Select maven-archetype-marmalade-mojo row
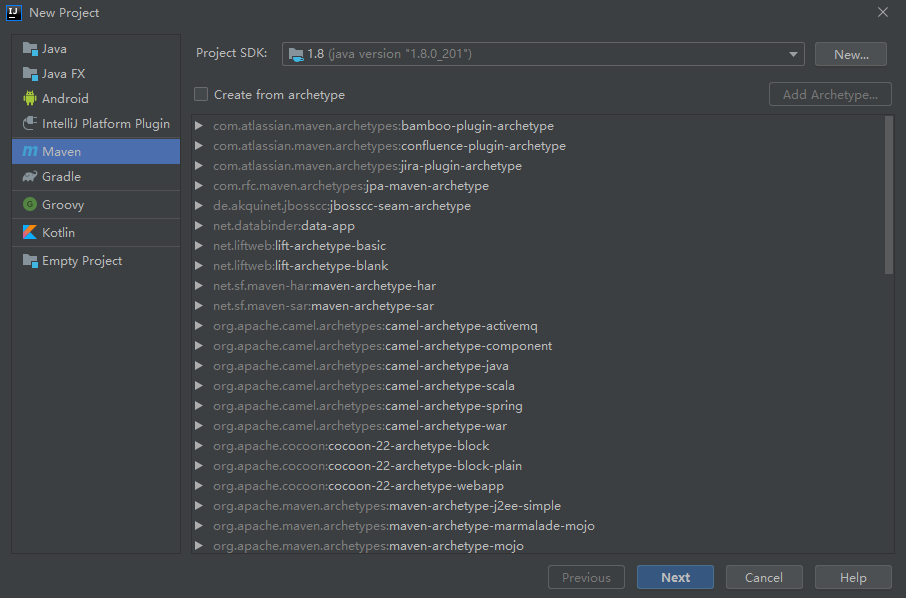This screenshot has width=906, height=598. [538, 525]
